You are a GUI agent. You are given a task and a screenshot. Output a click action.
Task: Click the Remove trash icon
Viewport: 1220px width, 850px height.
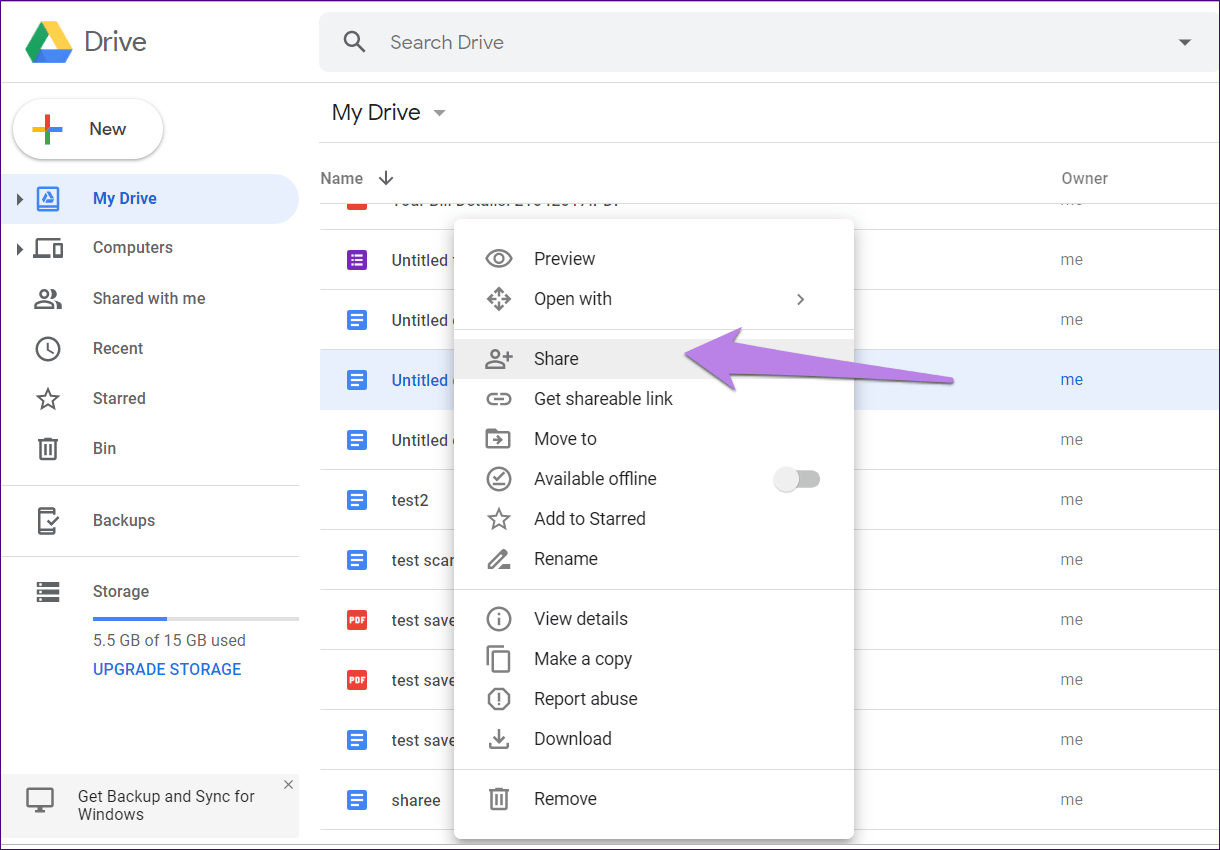pyautogui.click(x=498, y=799)
